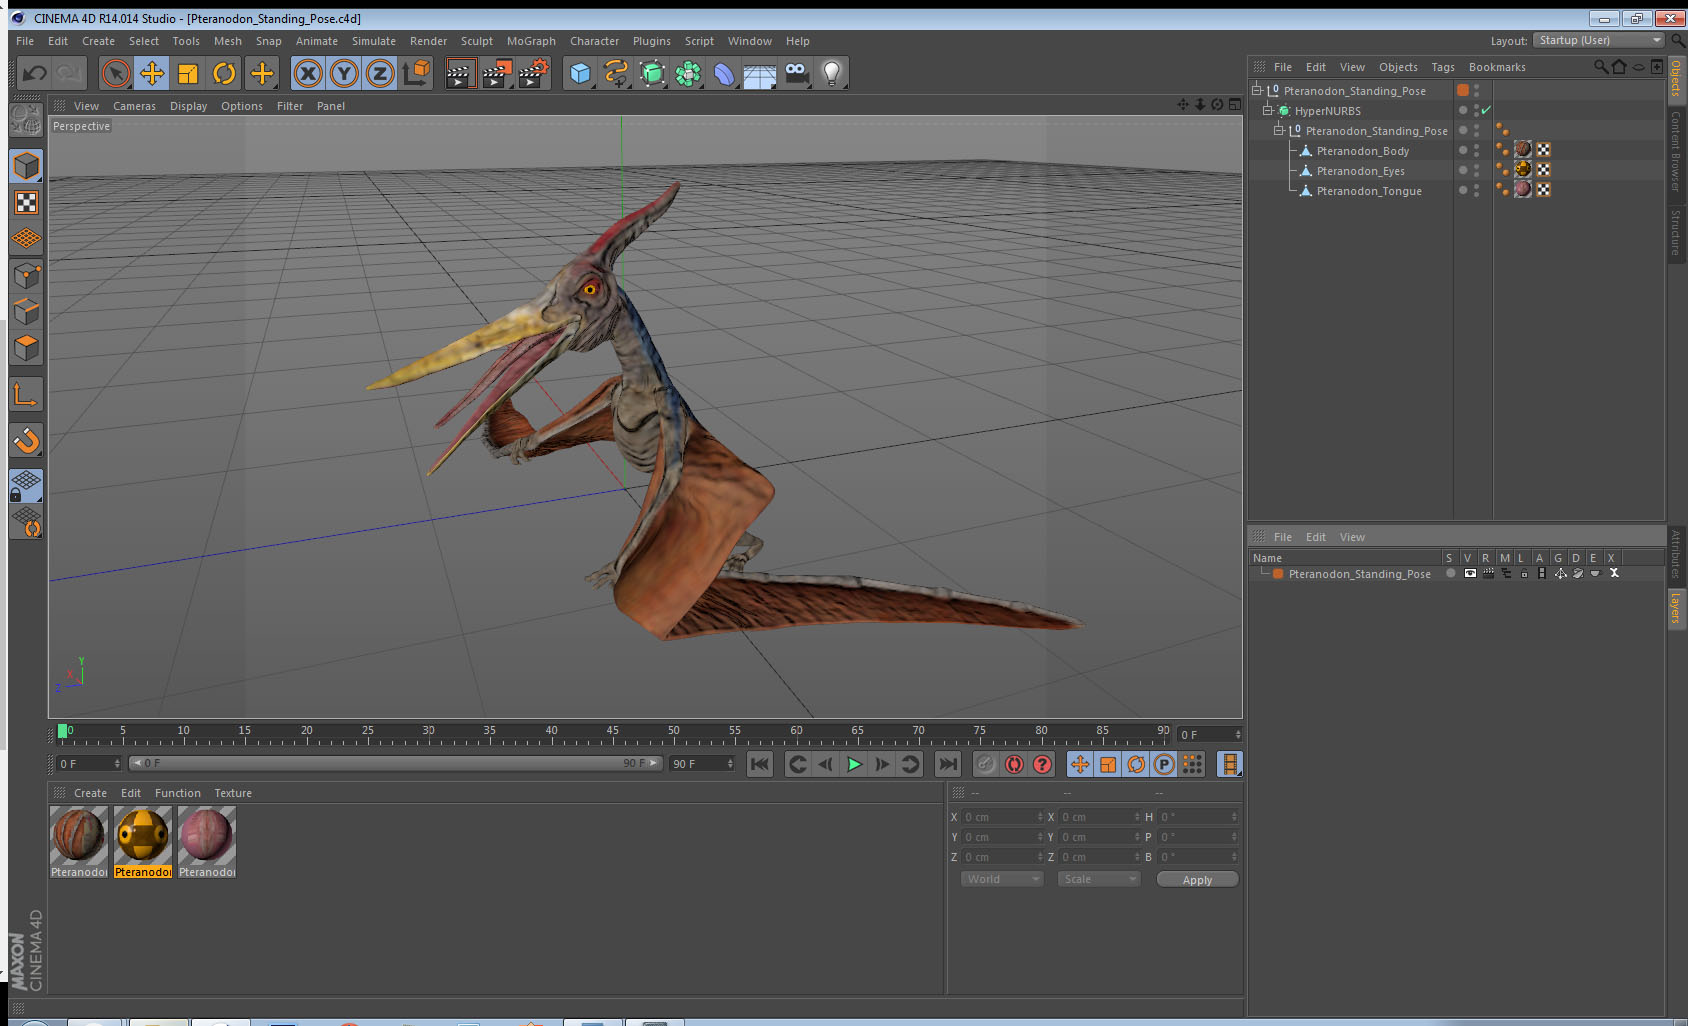
Task: Toggle Y axis lock
Action: tap(344, 73)
